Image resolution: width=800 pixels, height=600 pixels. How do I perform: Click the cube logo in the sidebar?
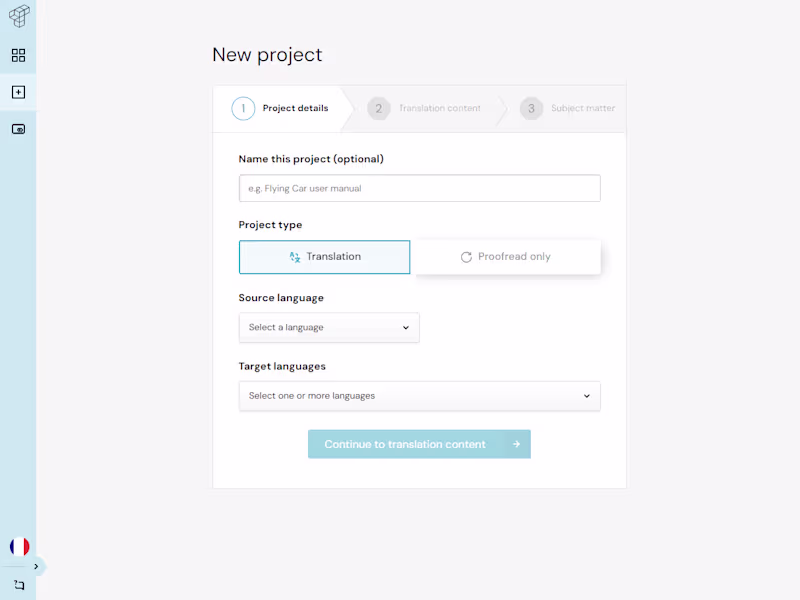(x=18, y=16)
